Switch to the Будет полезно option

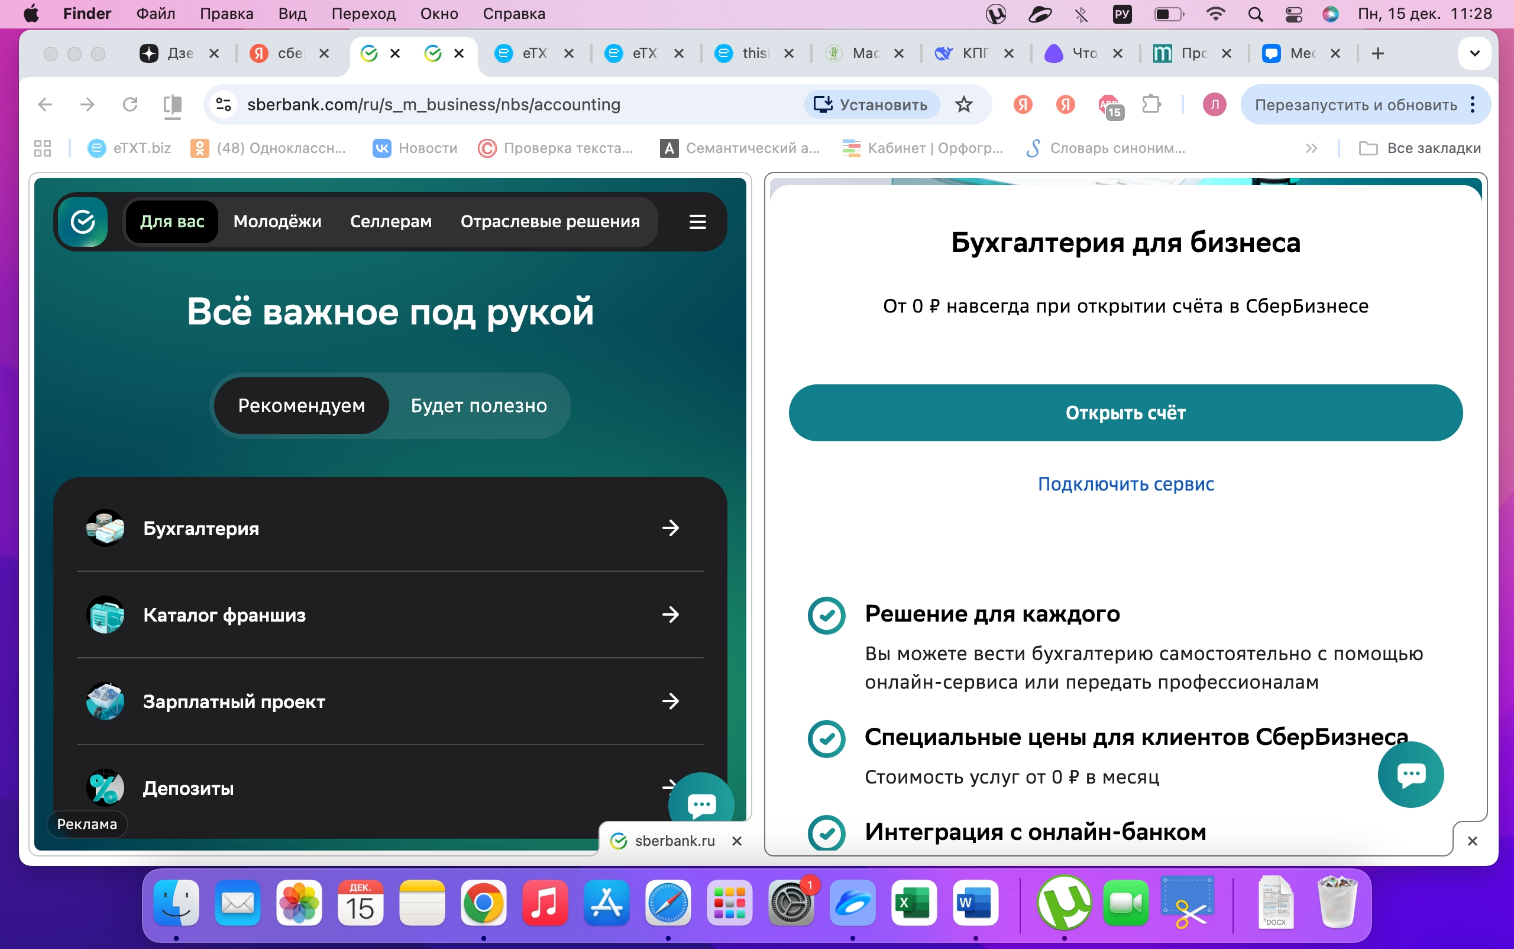tap(479, 406)
